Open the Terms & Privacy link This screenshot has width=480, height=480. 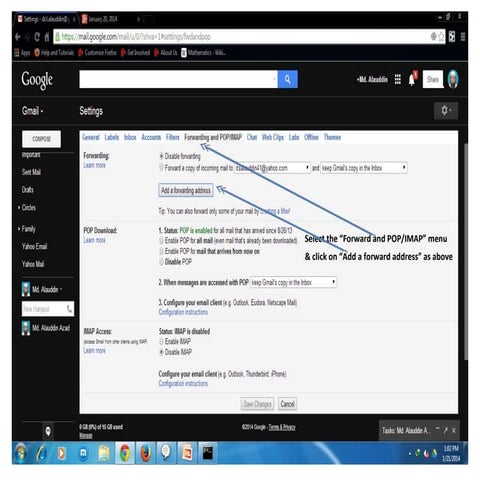(282, 427)
